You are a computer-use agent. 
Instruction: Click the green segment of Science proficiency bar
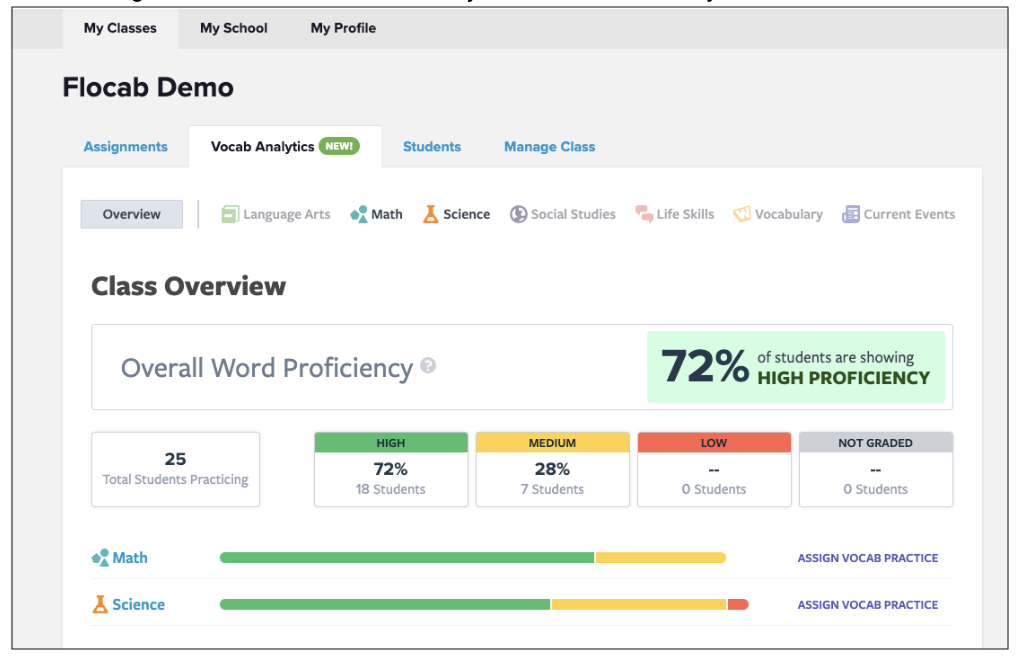coord(385,604)
